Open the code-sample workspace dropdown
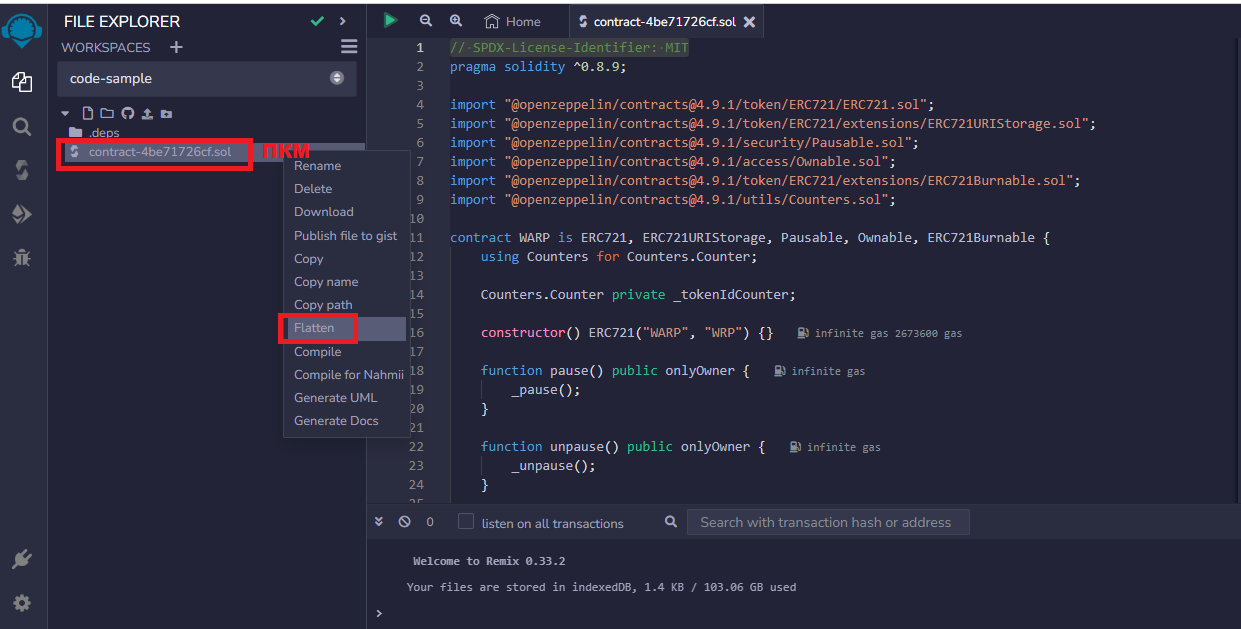The height and width of the screenshot is (629, 1241). pyautogui.click(x=206, y=78)
